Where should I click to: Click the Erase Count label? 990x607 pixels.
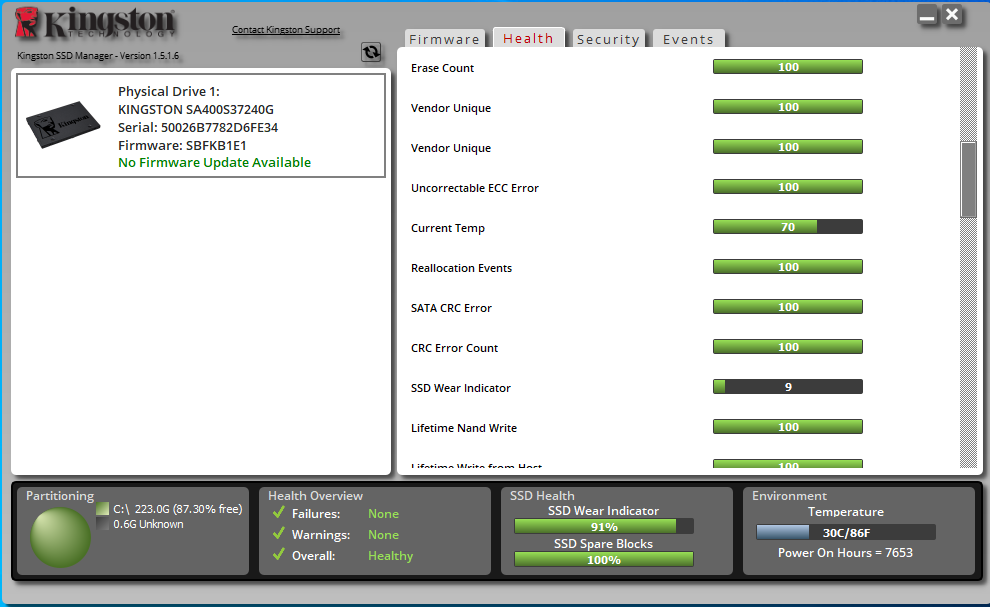pyautogui.click(x=442, y=68)
